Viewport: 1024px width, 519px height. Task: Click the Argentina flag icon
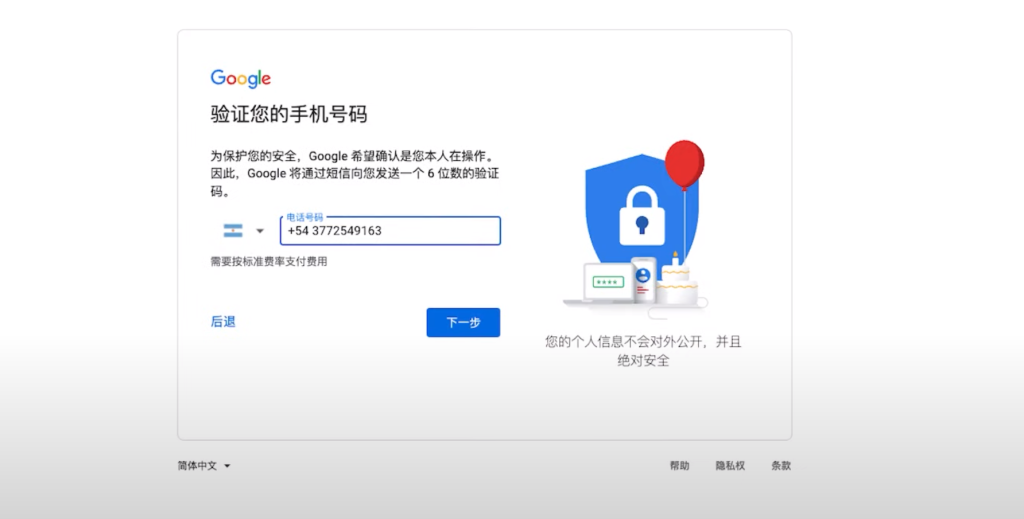pos(233,230)
